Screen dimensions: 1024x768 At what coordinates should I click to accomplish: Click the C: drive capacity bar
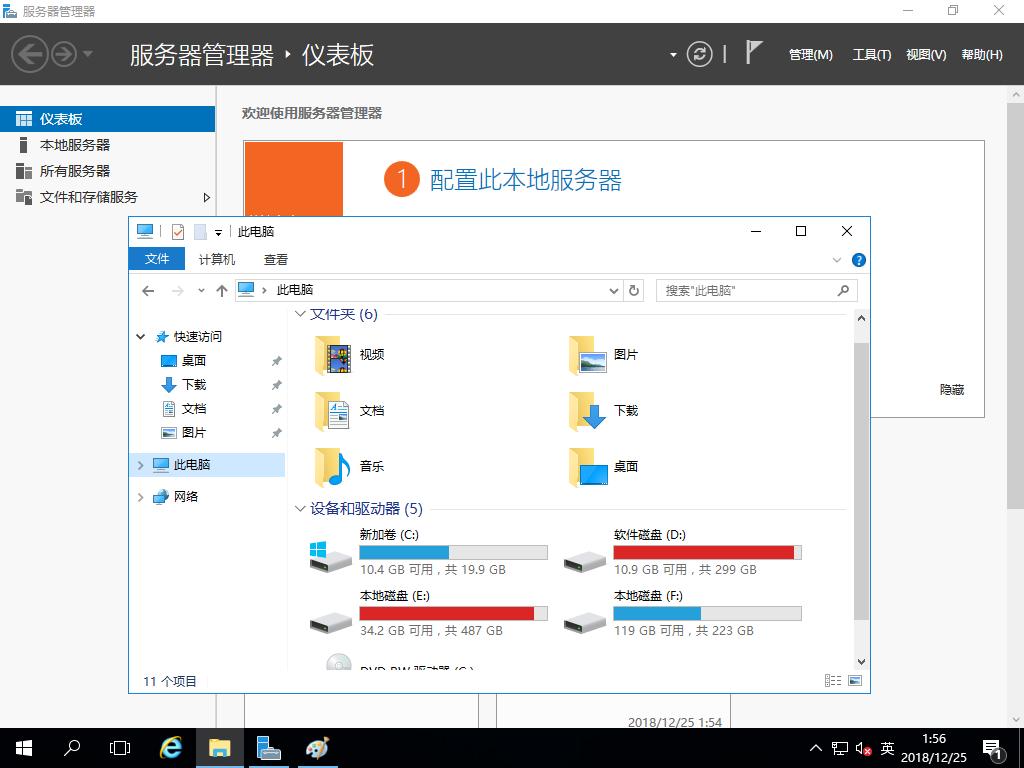(454, 551)
